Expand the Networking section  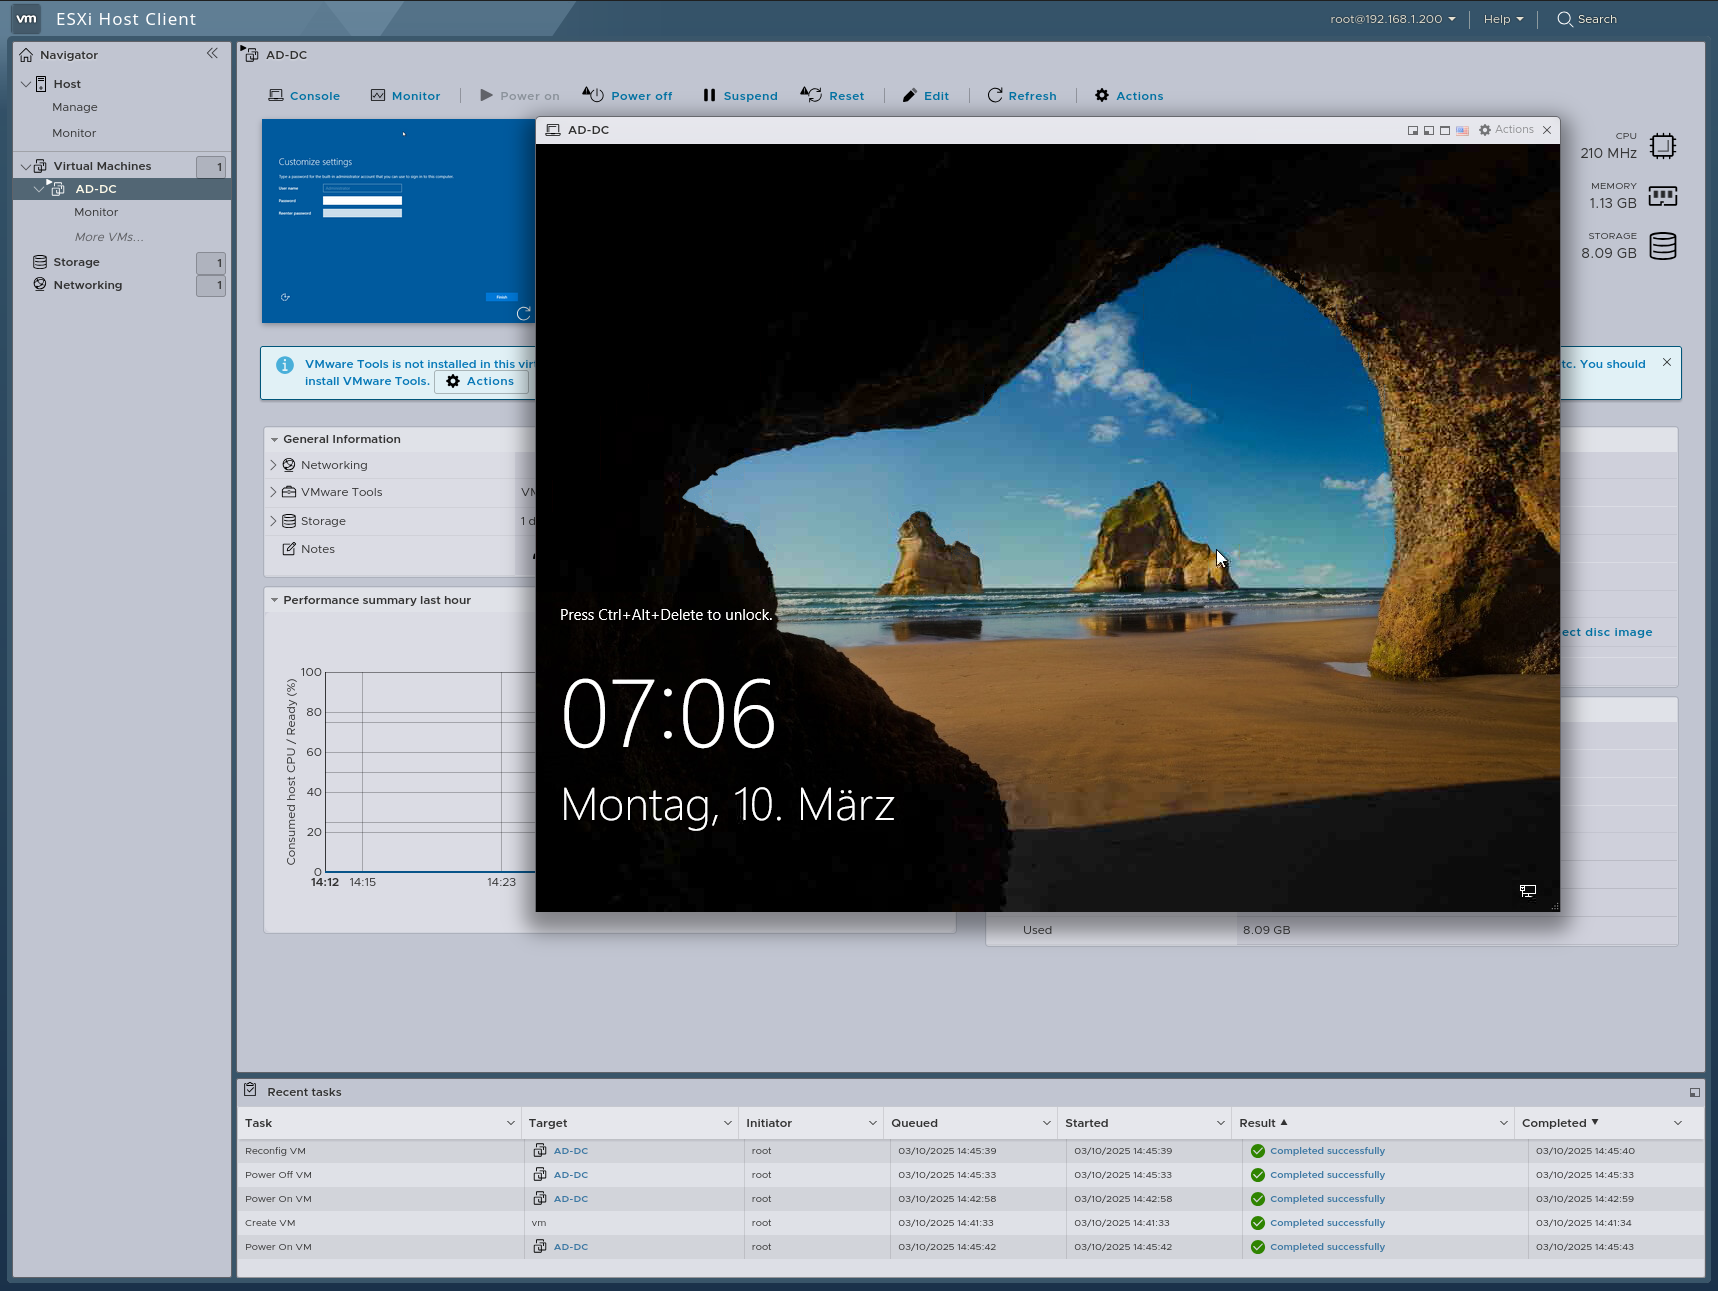pyautogui.click(x=273, y=464)
